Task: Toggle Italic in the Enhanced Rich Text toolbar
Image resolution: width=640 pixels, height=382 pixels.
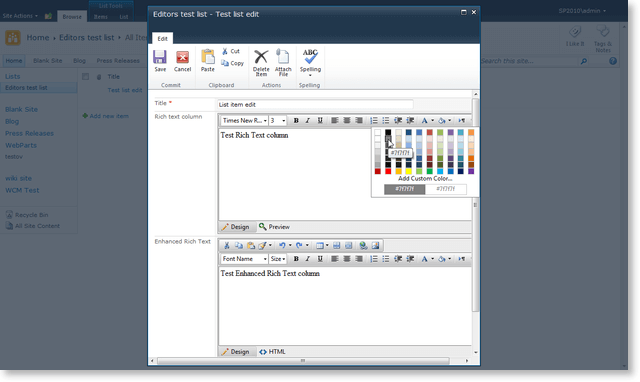Action: coord(308,259)
